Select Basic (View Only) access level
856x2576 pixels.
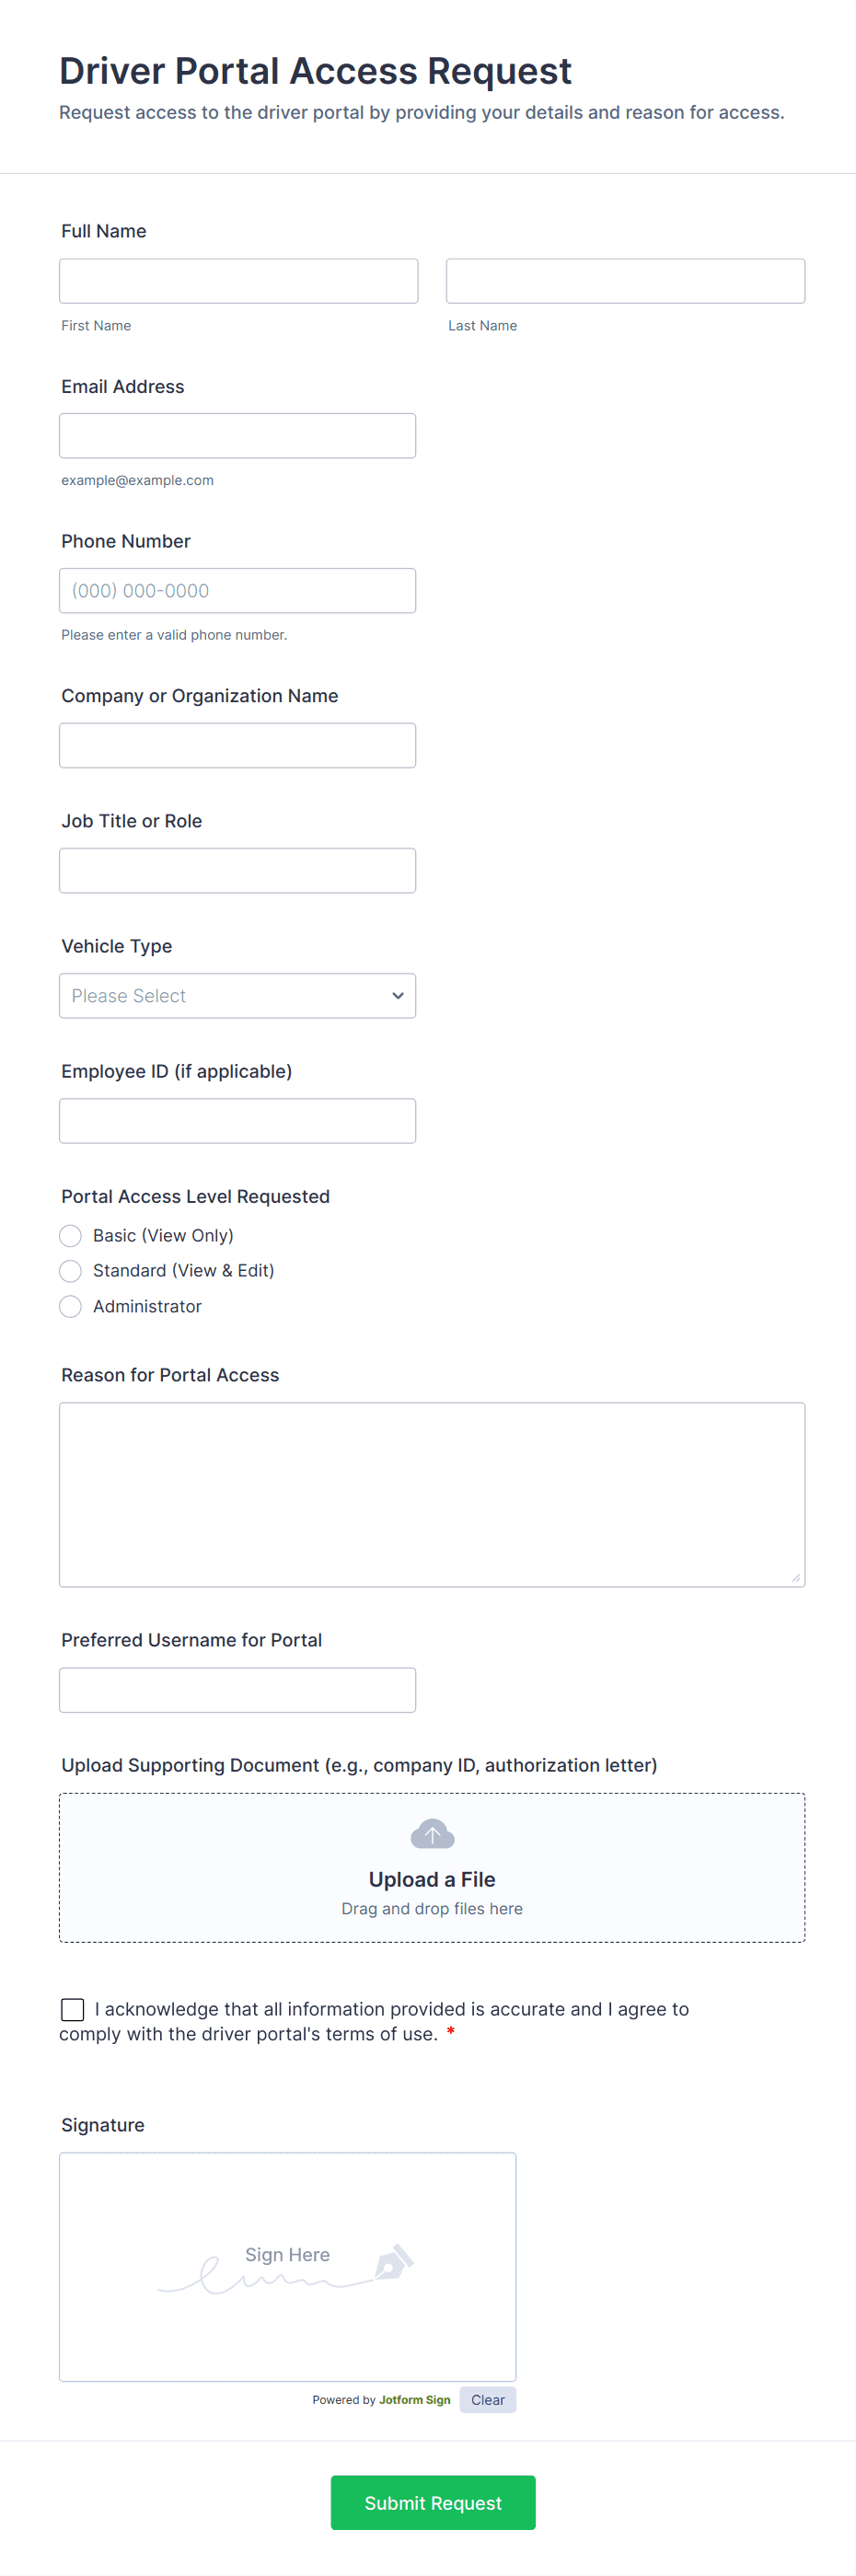(x=71, y=1236)
